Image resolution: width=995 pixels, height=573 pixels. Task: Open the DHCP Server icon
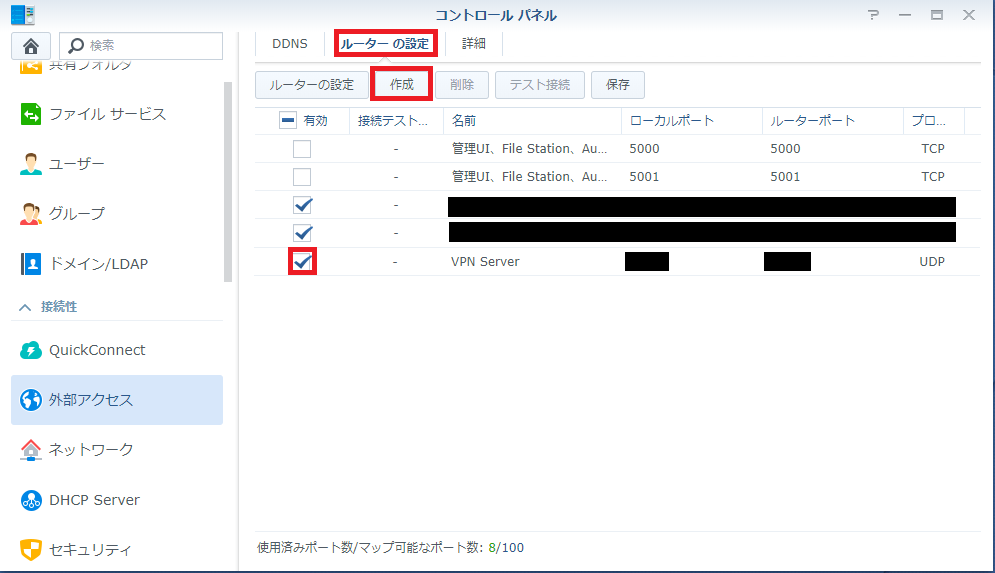[x=30, y=500]
